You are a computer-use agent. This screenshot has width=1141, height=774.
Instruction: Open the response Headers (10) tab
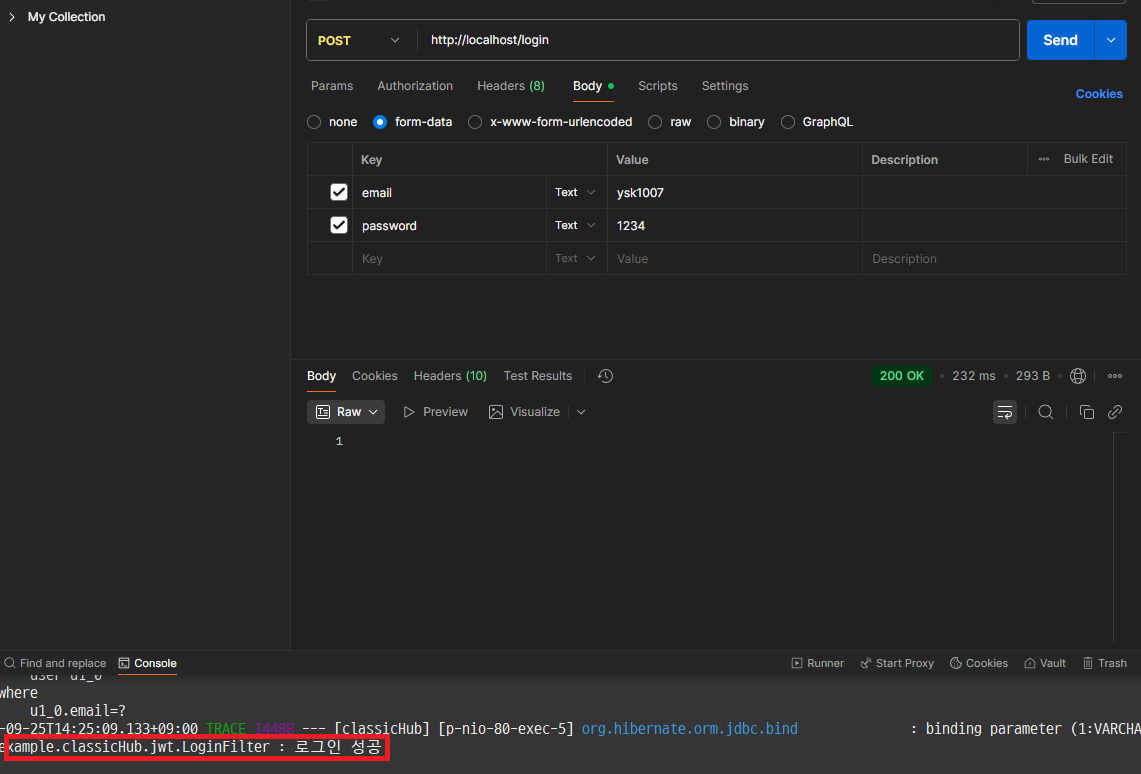point(450,376)
